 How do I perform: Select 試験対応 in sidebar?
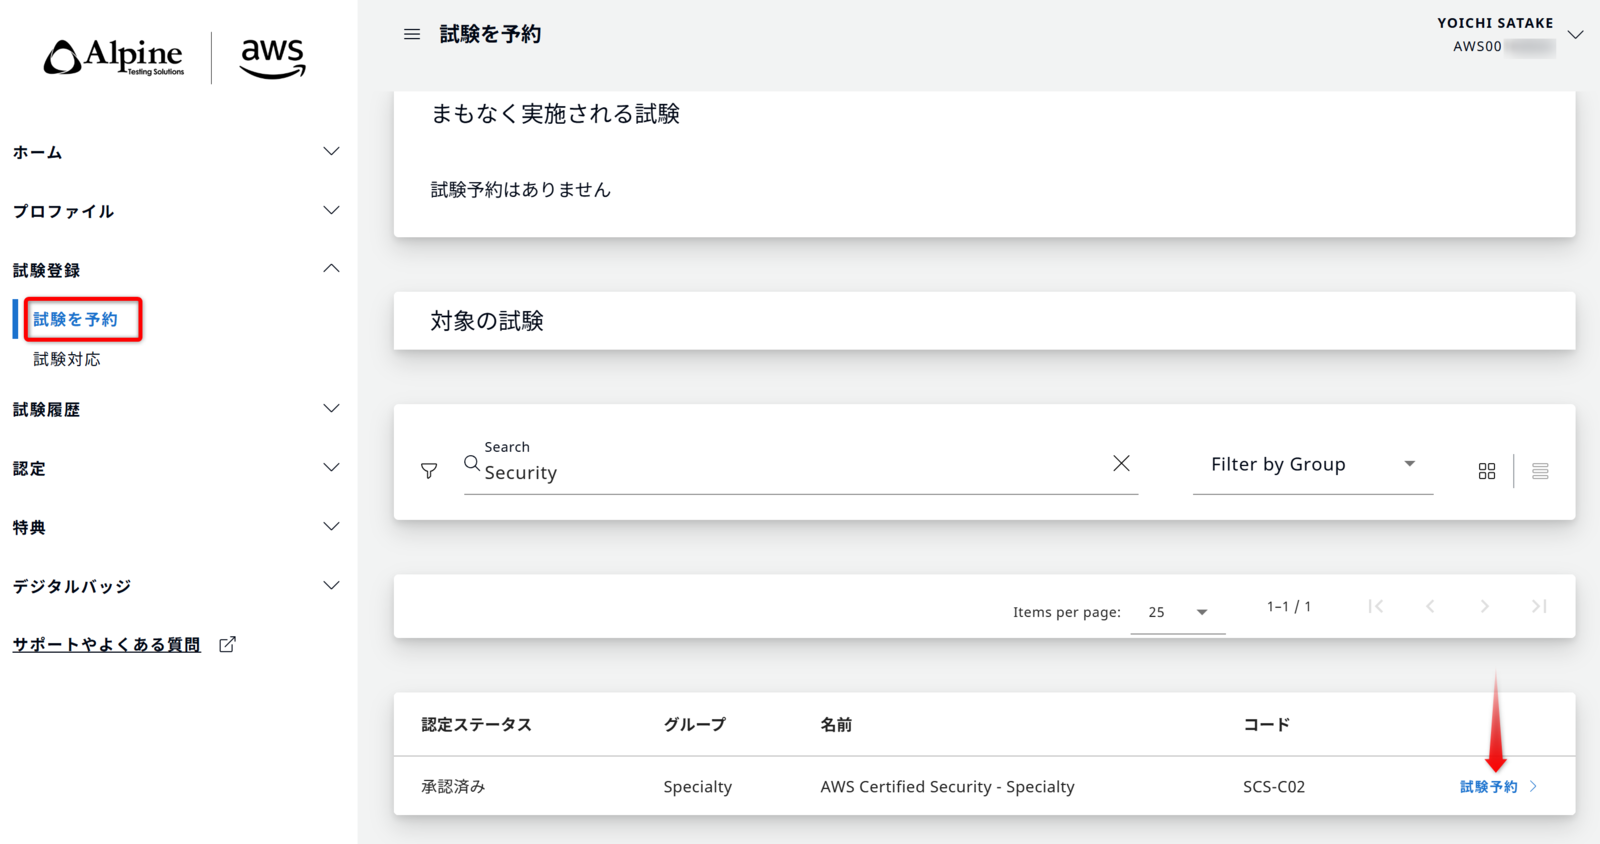67,359
